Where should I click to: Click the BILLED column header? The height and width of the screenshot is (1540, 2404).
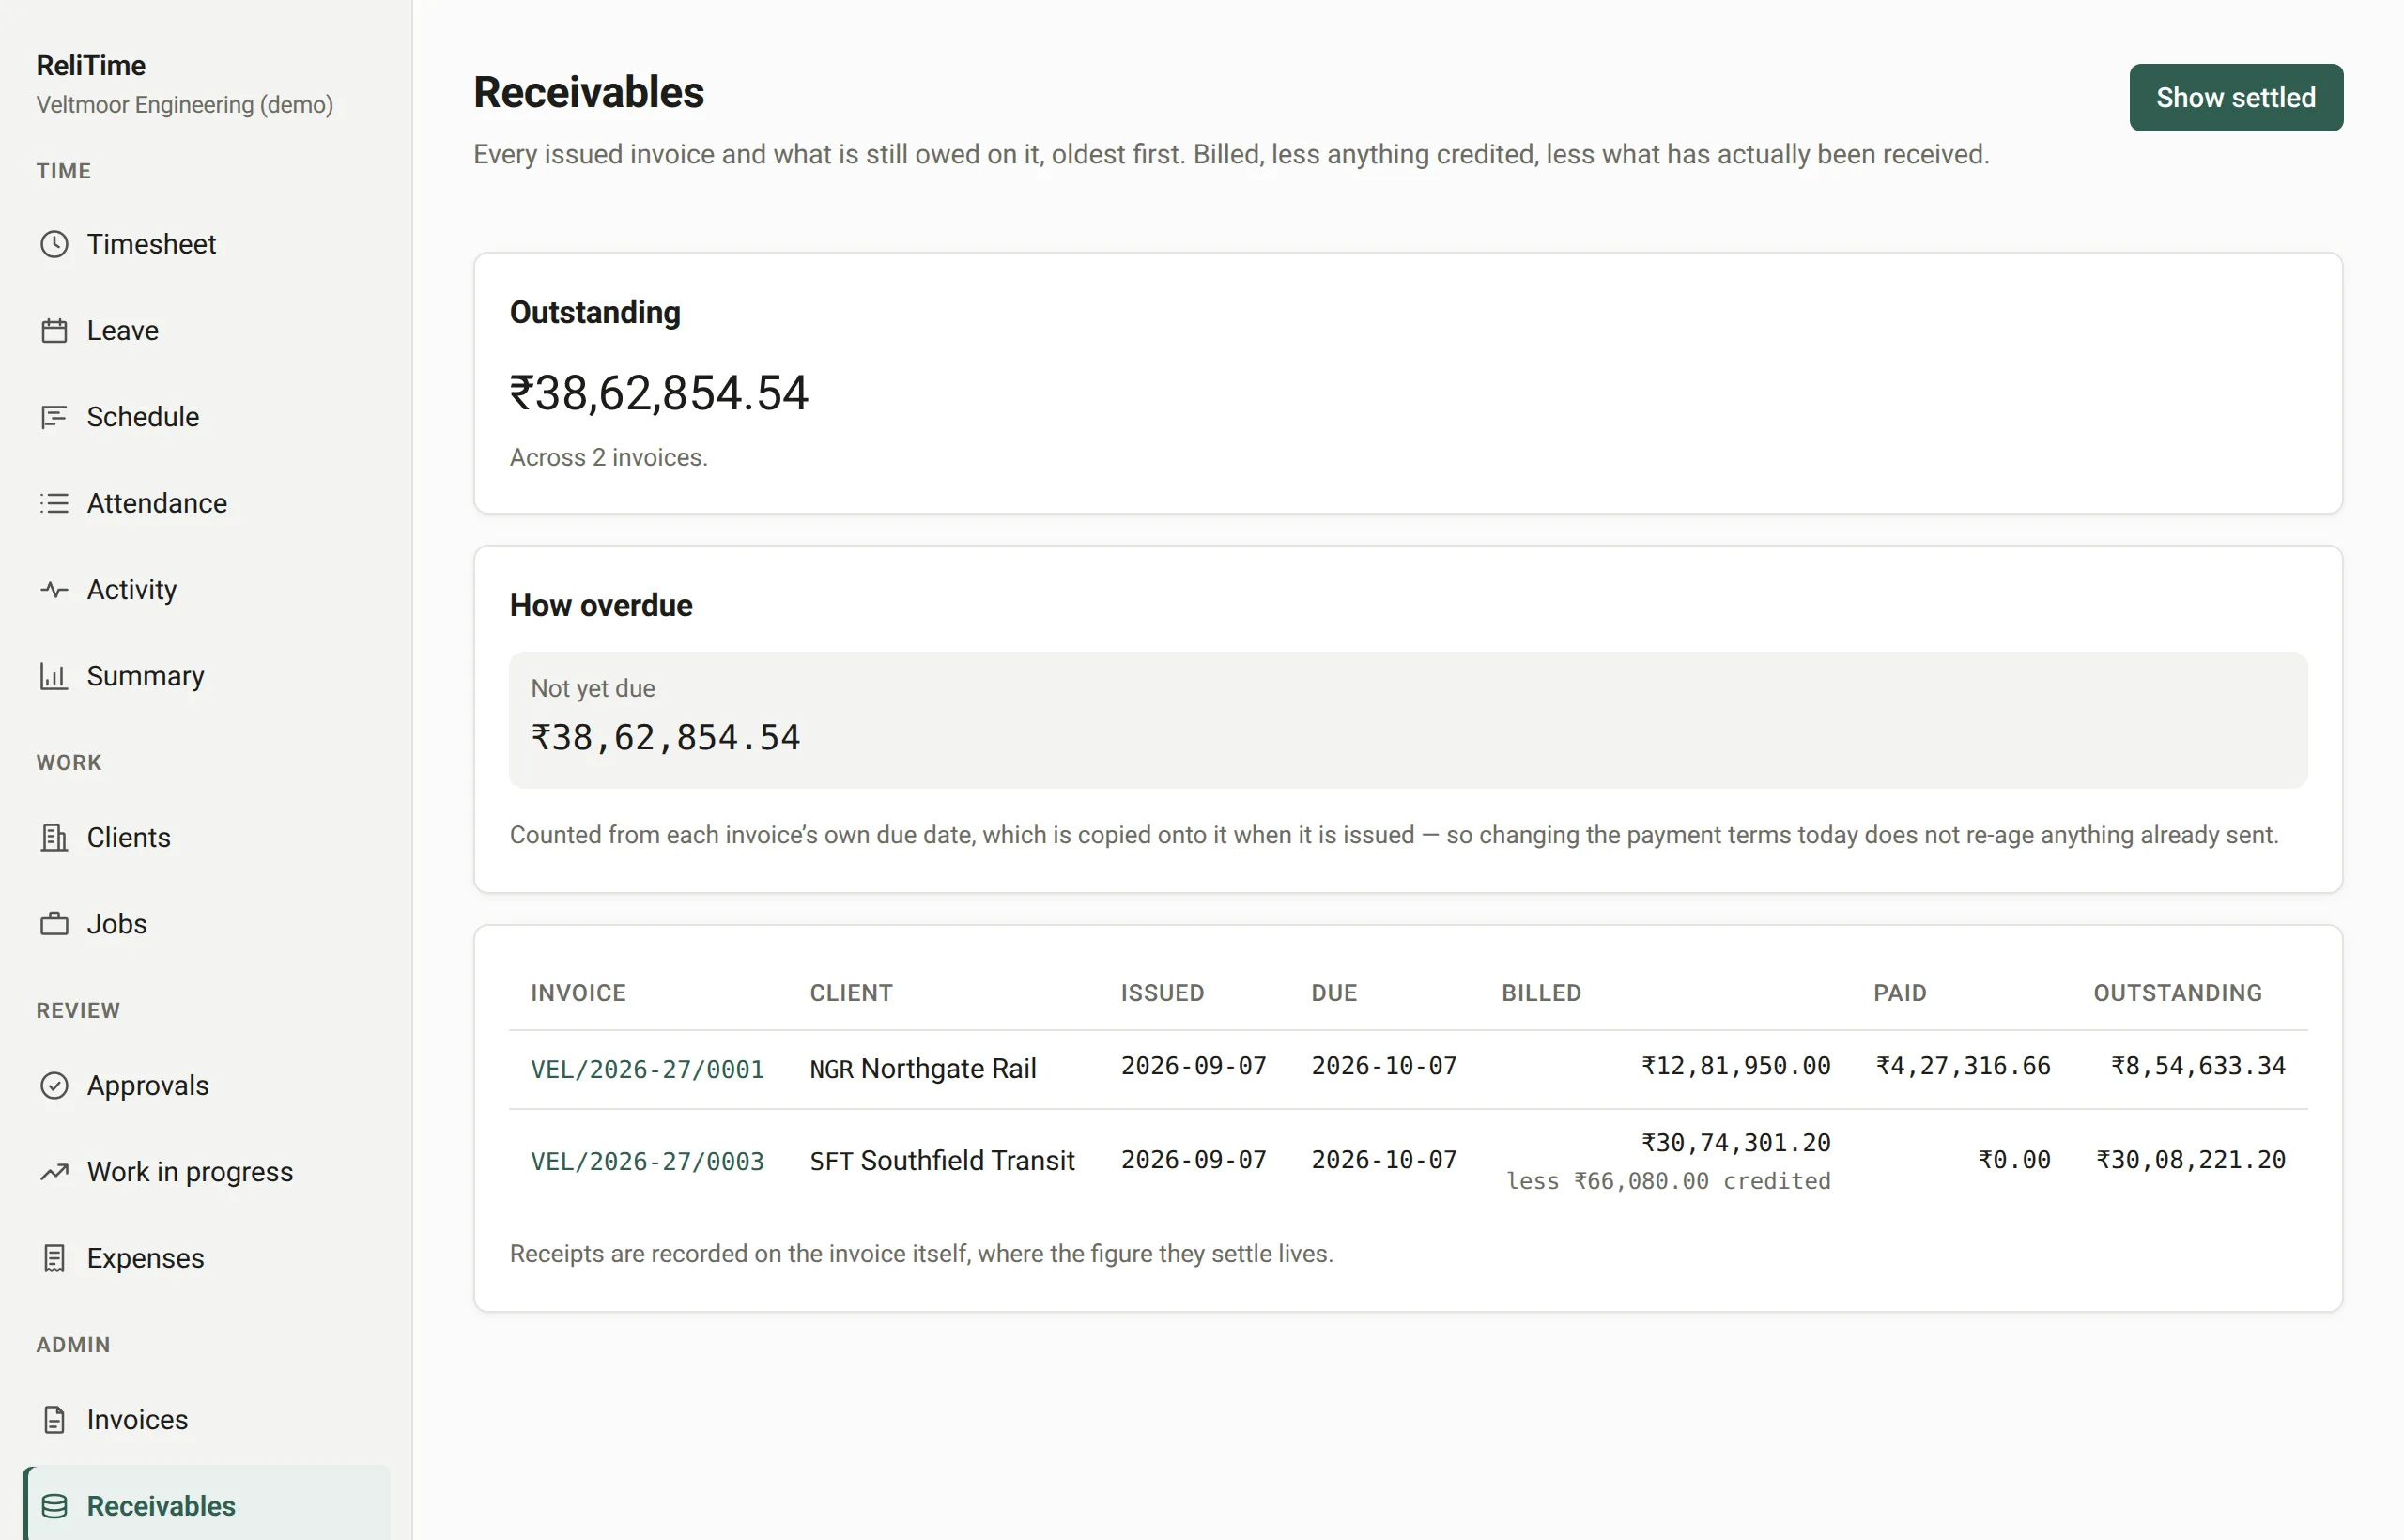[x=1541, y=993]
